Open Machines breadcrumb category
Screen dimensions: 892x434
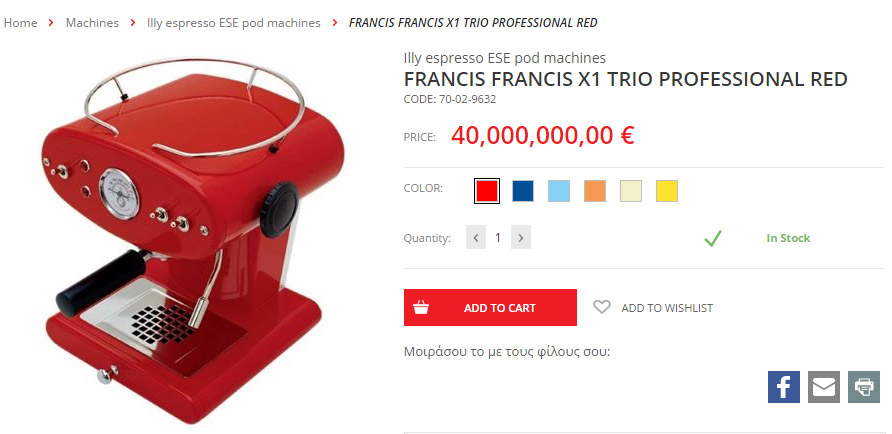click(x=92, y=23)
